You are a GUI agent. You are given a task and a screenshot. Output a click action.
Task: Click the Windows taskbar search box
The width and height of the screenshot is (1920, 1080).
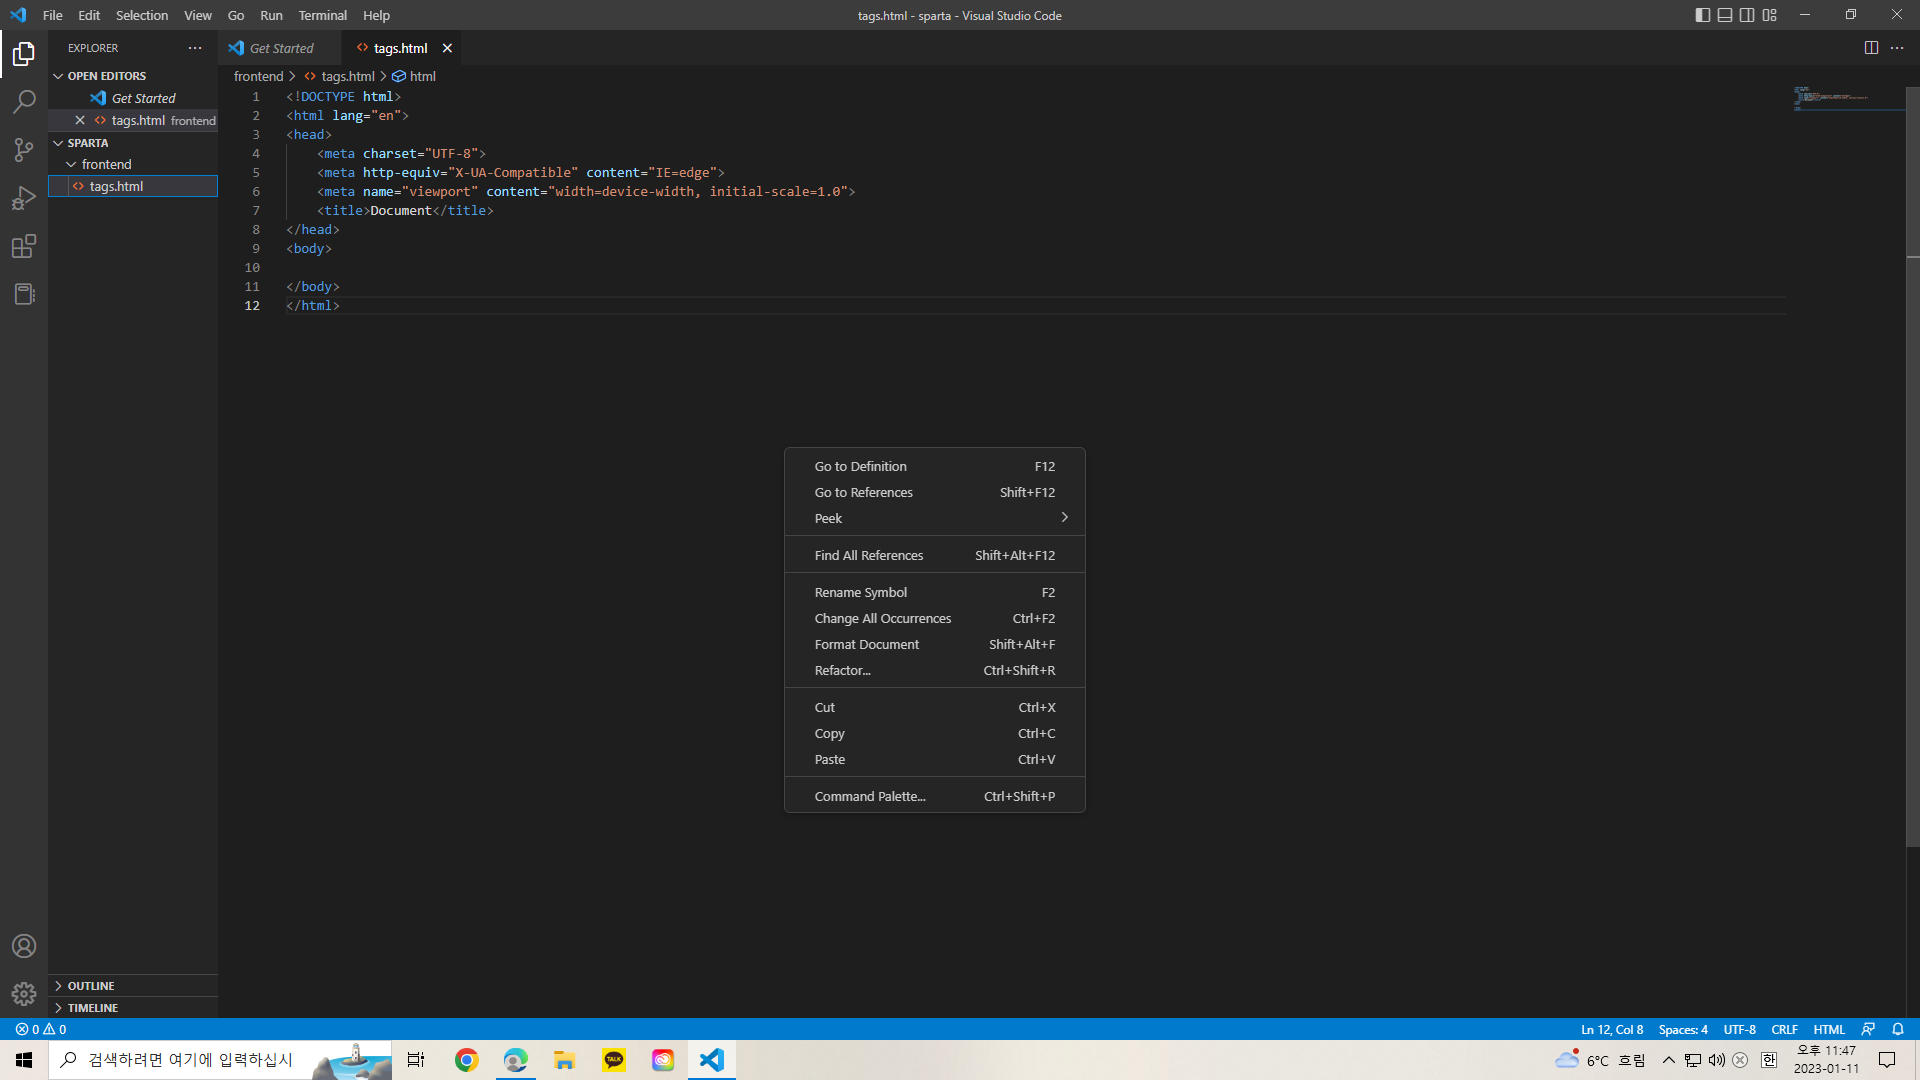[x=220, y=1060]
